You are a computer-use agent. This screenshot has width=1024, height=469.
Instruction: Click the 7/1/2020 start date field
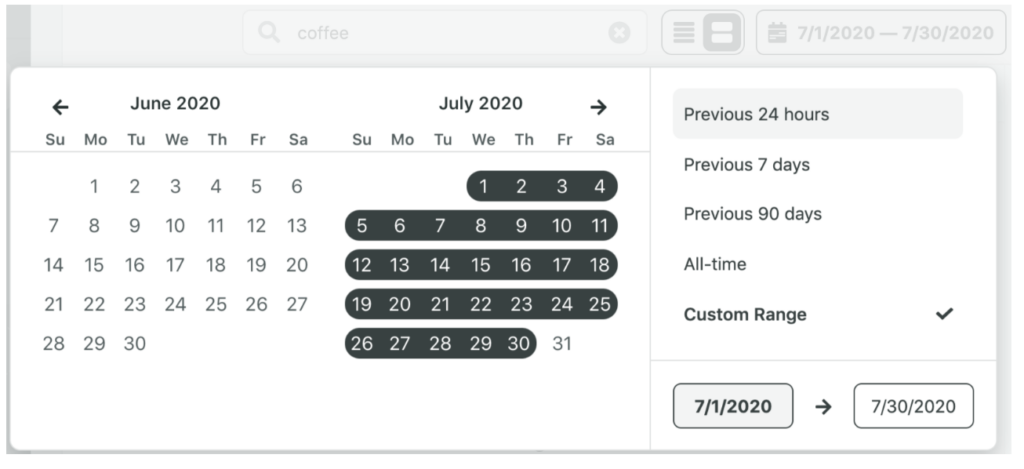[733, 406]
